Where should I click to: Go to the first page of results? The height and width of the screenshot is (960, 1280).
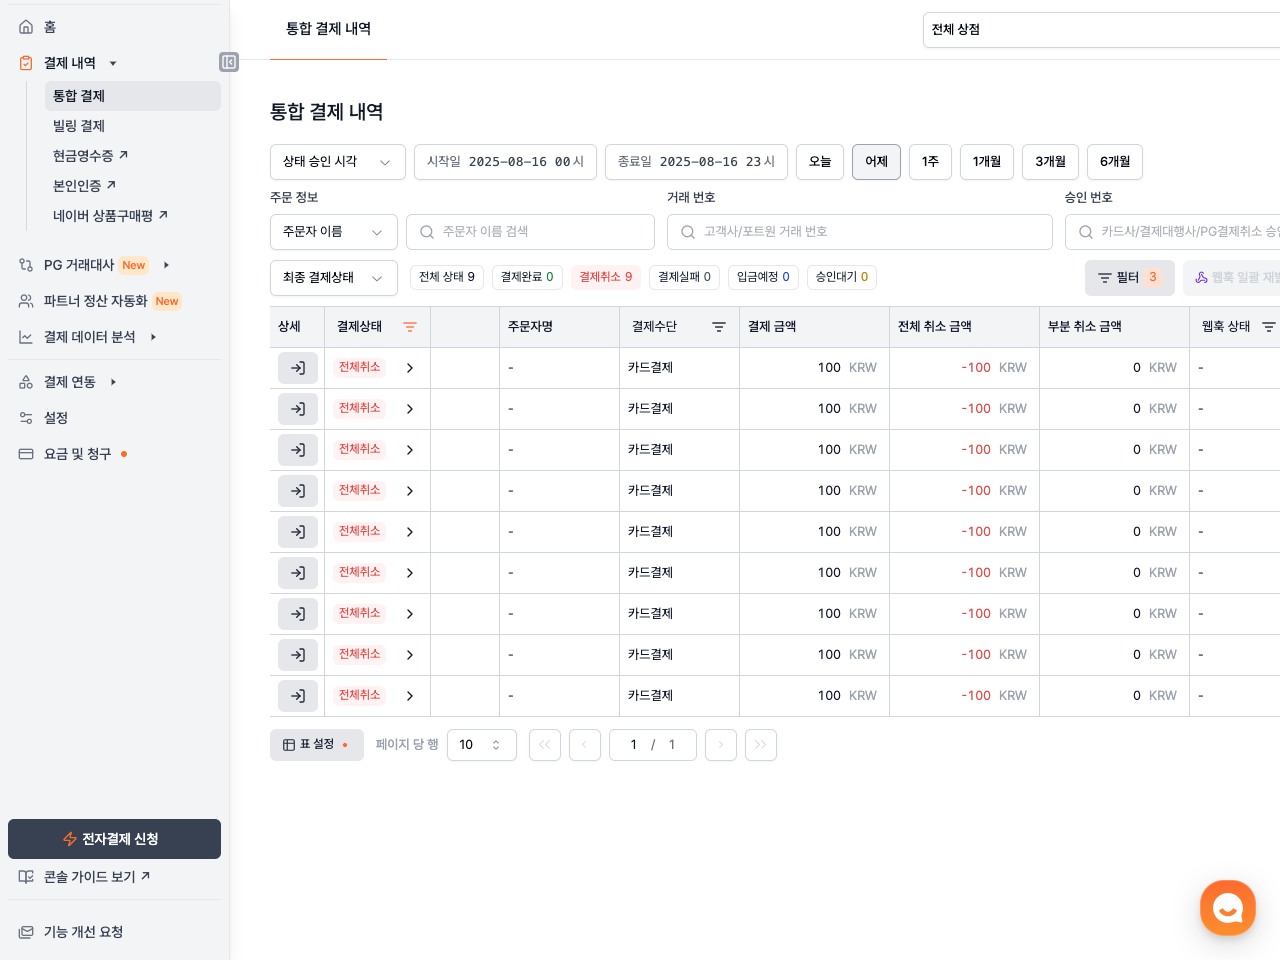click(x=544, y=745)
